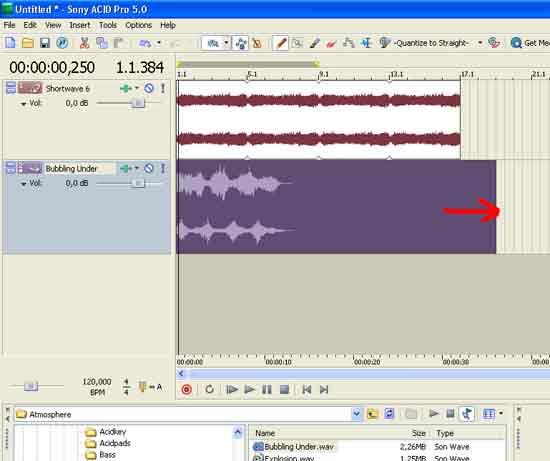Pause playback with the Pause button
550x461 pixels.
click(267, 389)
